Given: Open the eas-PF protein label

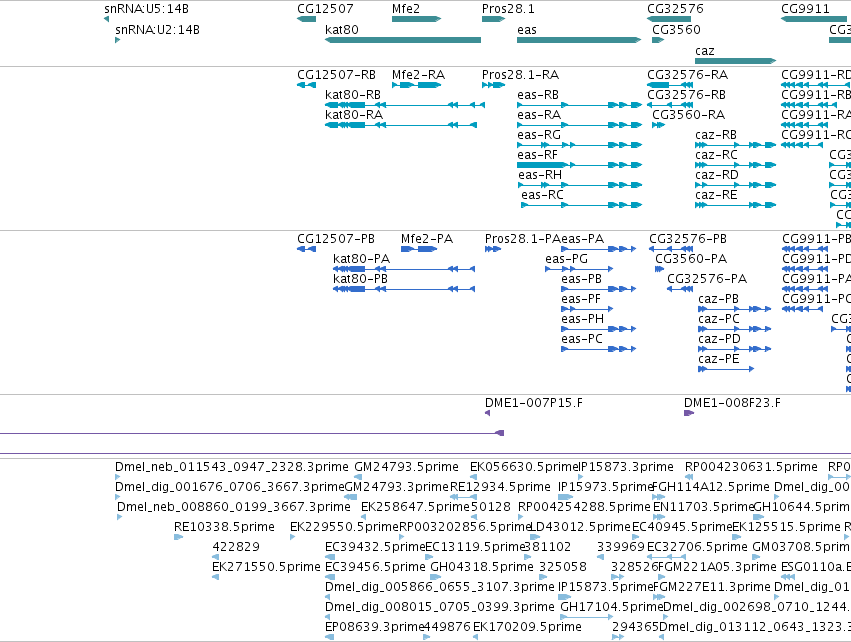Looking at the screenshot, I should point(581,299).
